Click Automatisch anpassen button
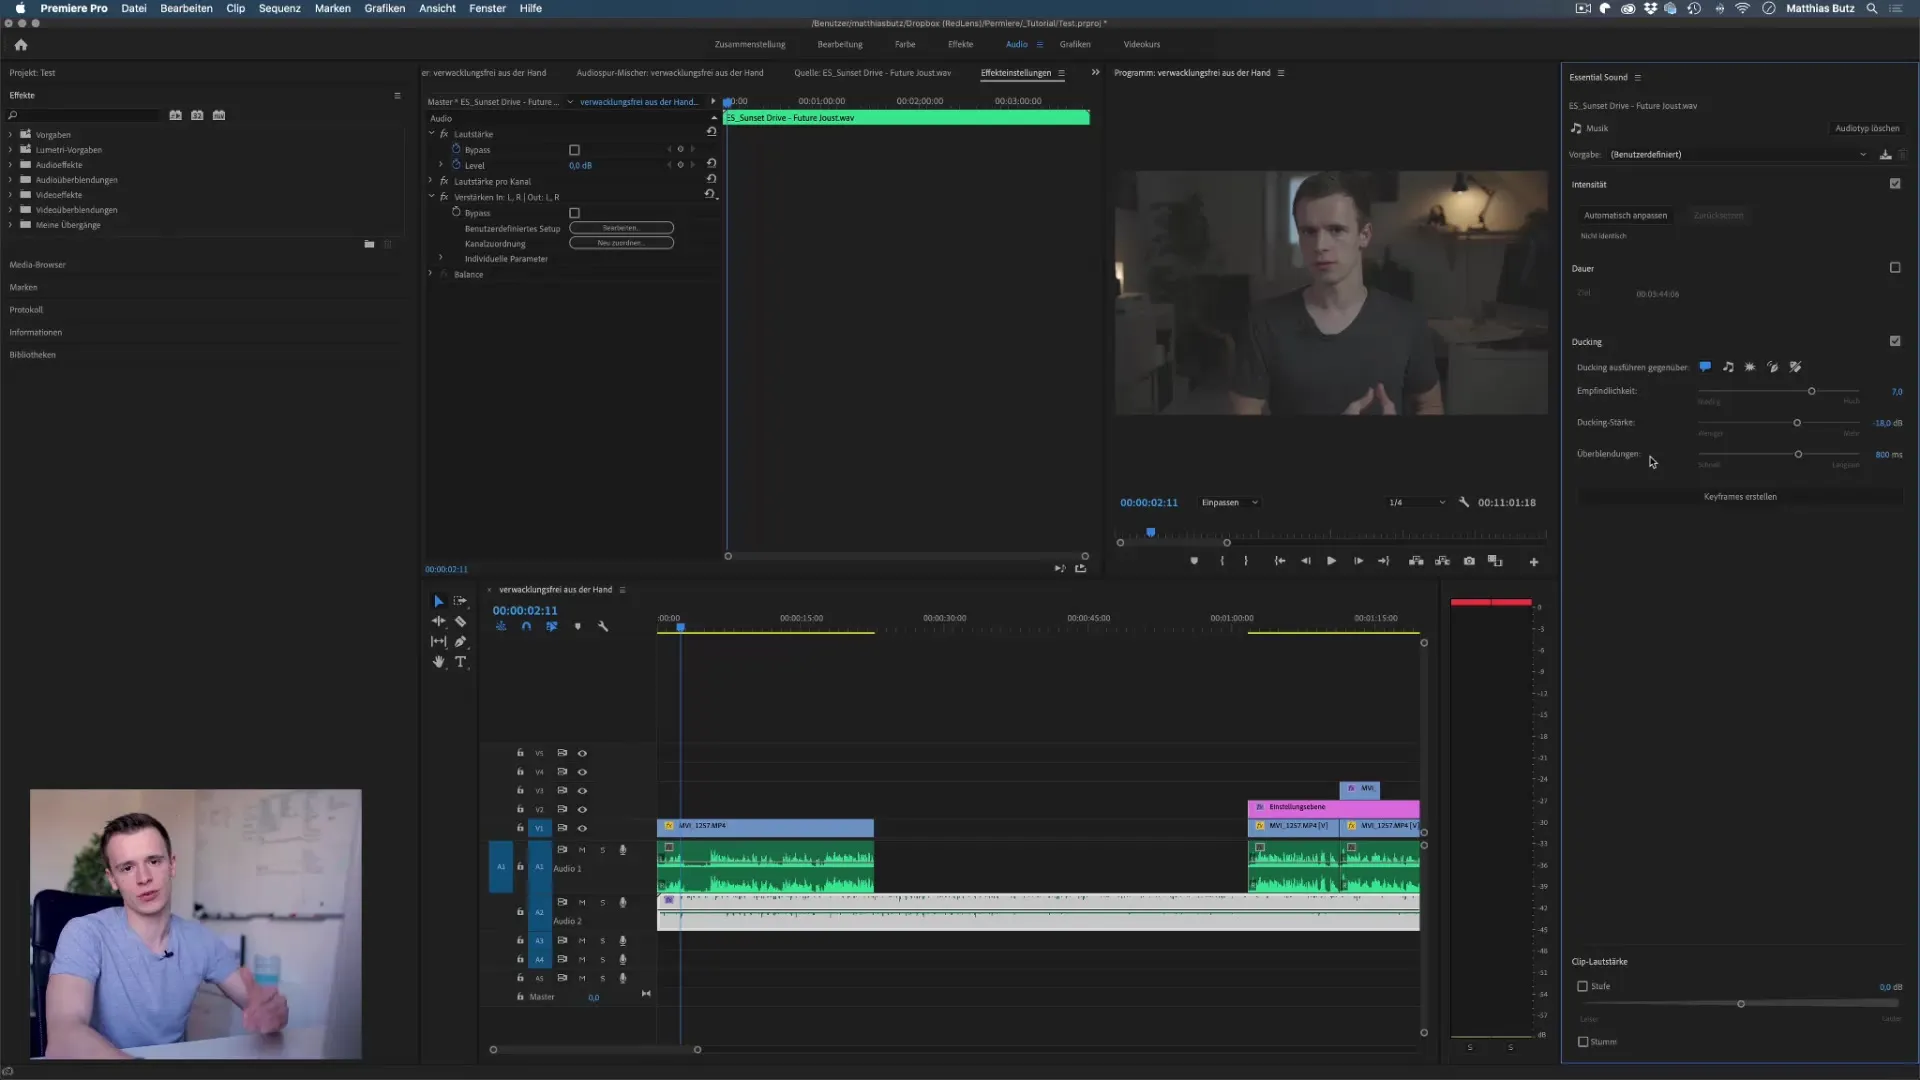 click(1625, 215)
